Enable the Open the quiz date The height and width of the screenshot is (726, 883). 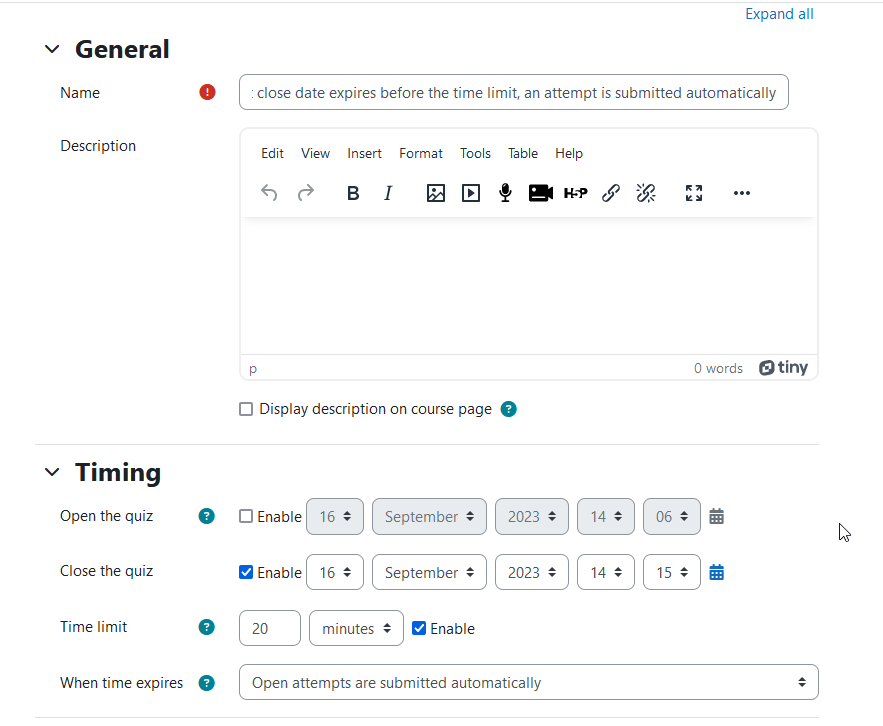coord(246,516)
